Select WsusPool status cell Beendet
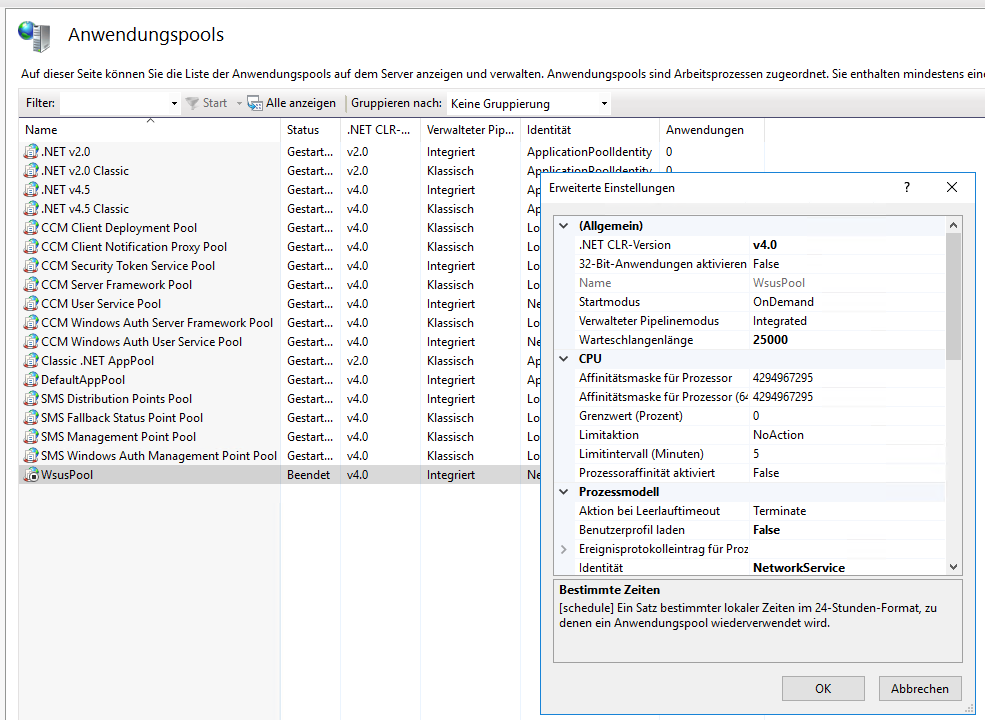 click(308, 475)
